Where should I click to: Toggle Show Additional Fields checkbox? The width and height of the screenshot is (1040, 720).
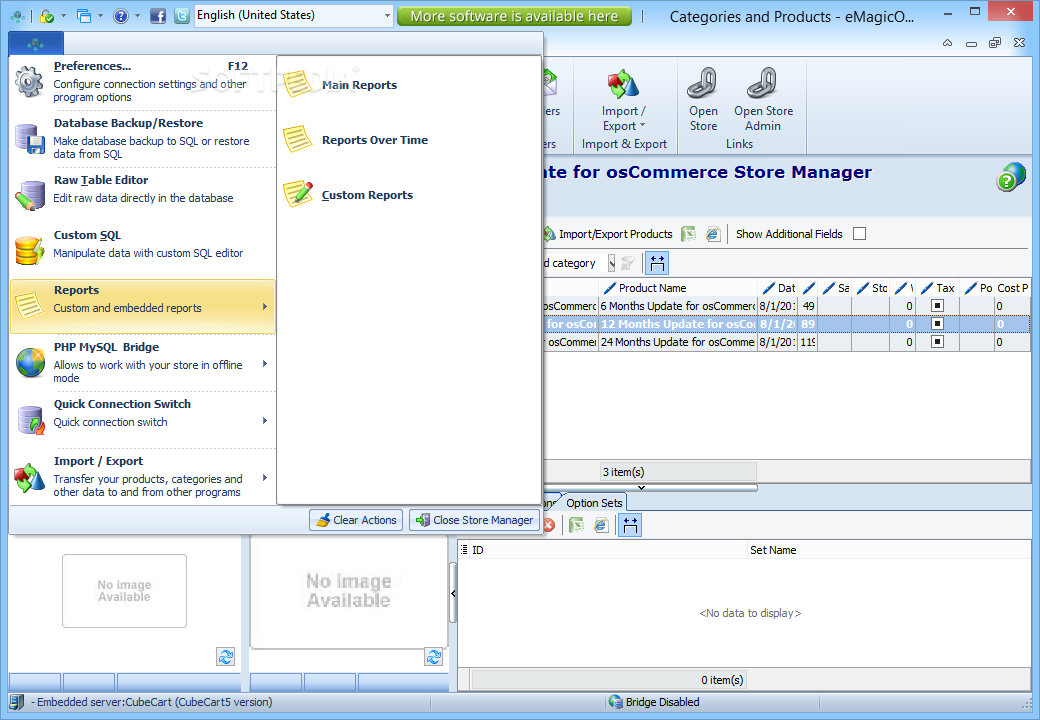(x=859, y=233)
